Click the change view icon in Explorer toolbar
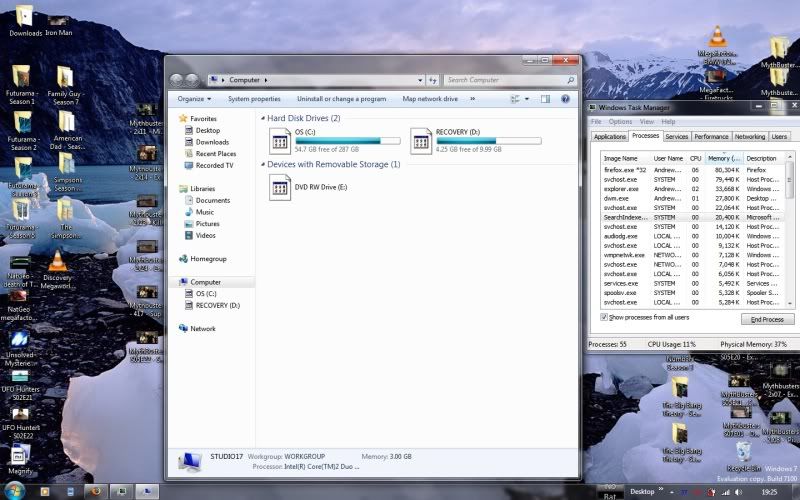The width and height of the screenshot is (800, 500). pos(515,99)
